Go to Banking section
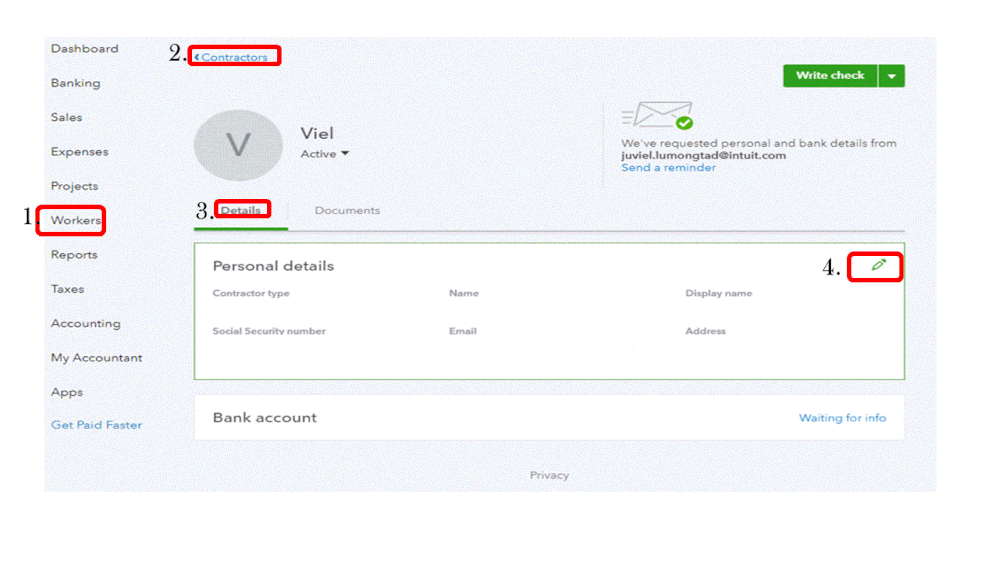This screenshot has height=562, width=999. pyautogui.click(x=76, y=83)
